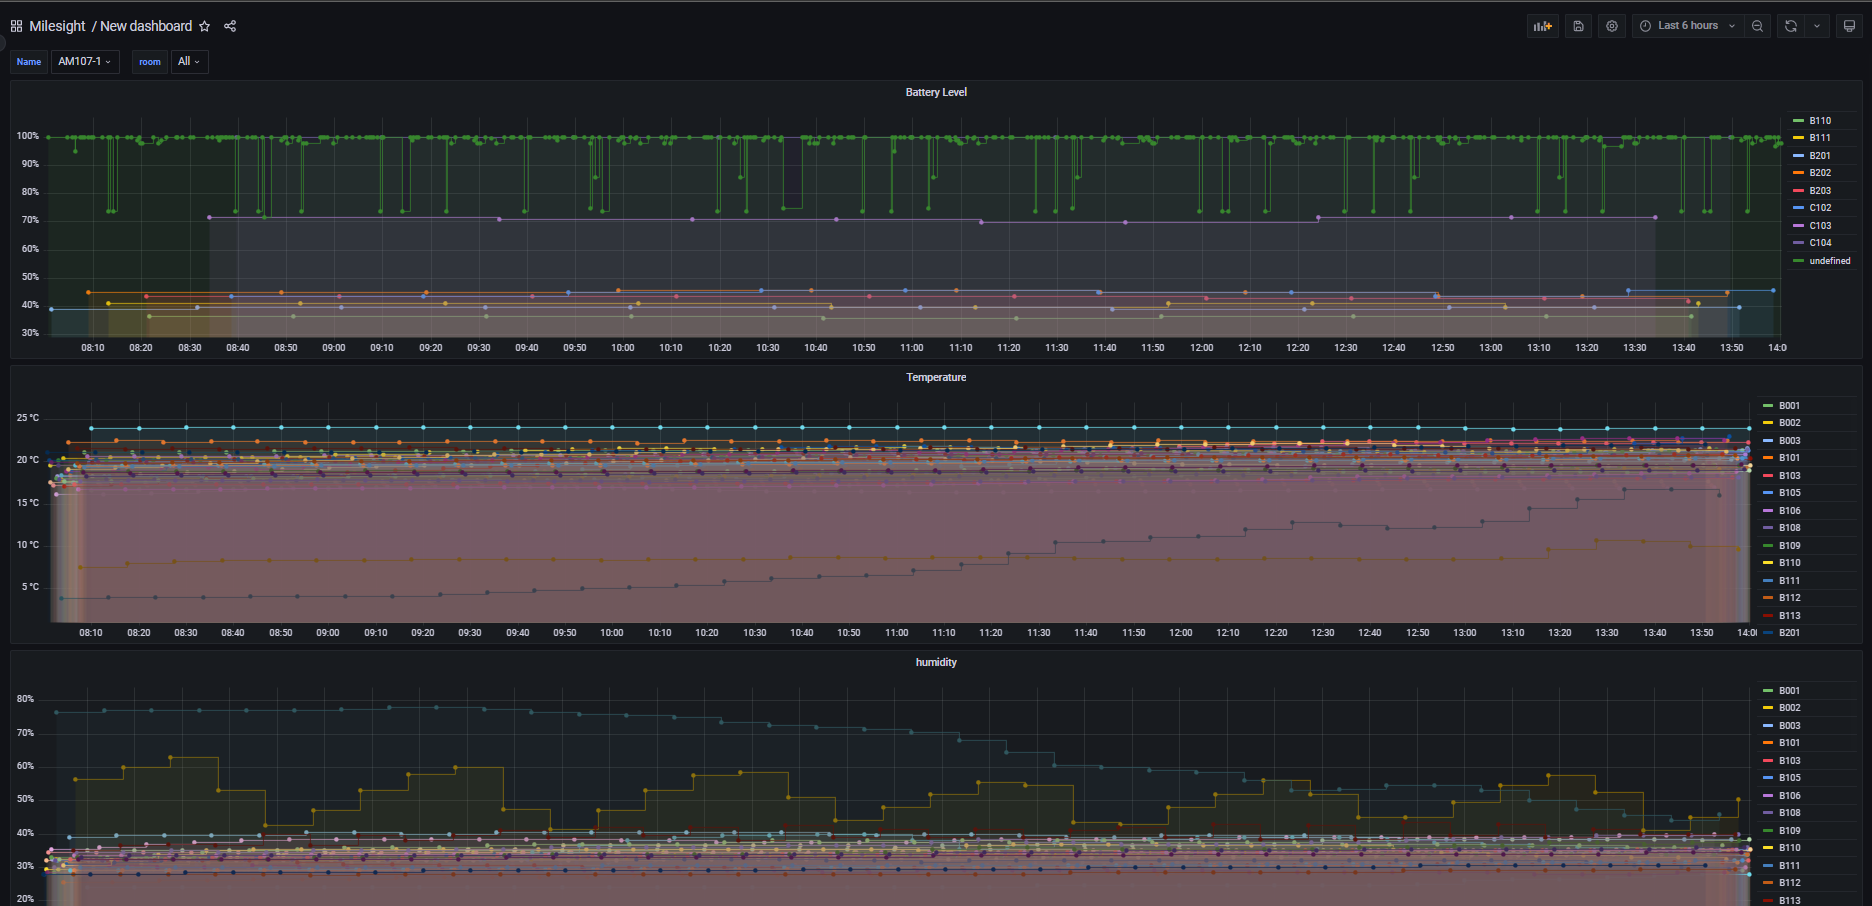Toggle B110 series in humidity legend
Image resolution: width=1872 pixels, height=906 pixels.
(x=1789, y=848)
